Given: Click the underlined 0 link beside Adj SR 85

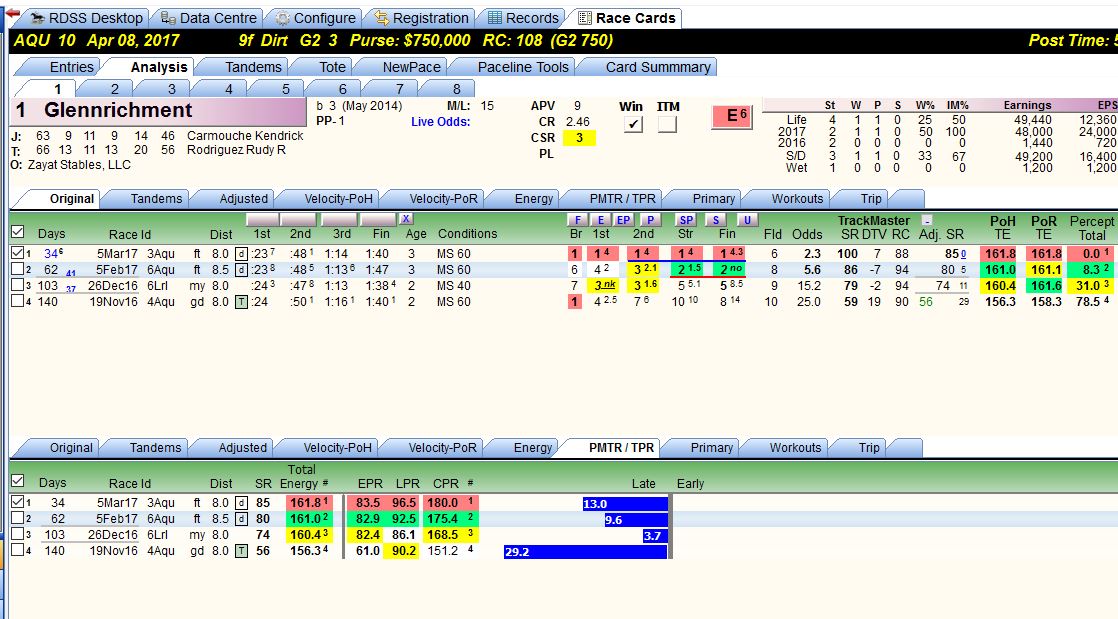Looking at the screenshot, I should 963,254.
